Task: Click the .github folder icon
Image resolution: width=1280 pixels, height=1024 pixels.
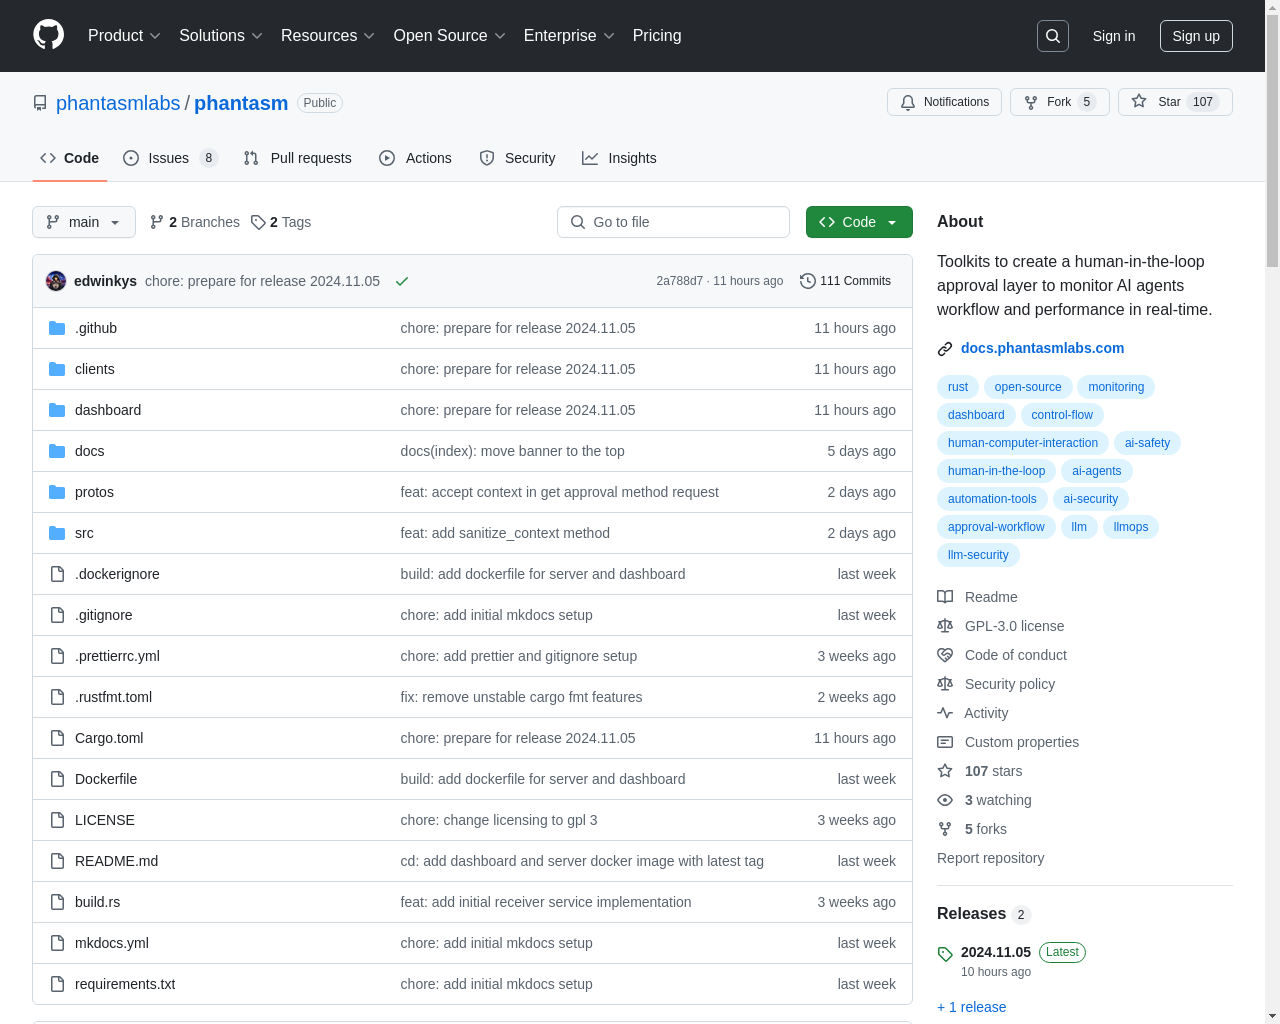Action: coord(57,328)
